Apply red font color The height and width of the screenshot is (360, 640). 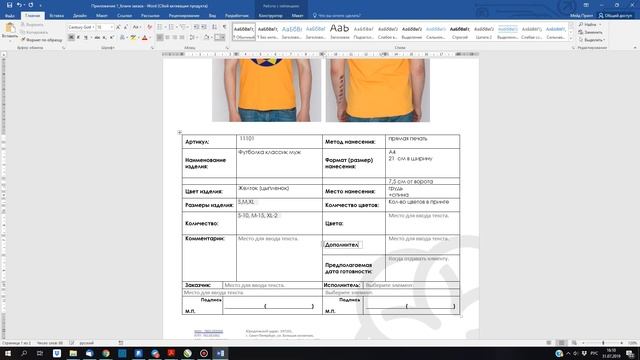[x=144, y=37]
